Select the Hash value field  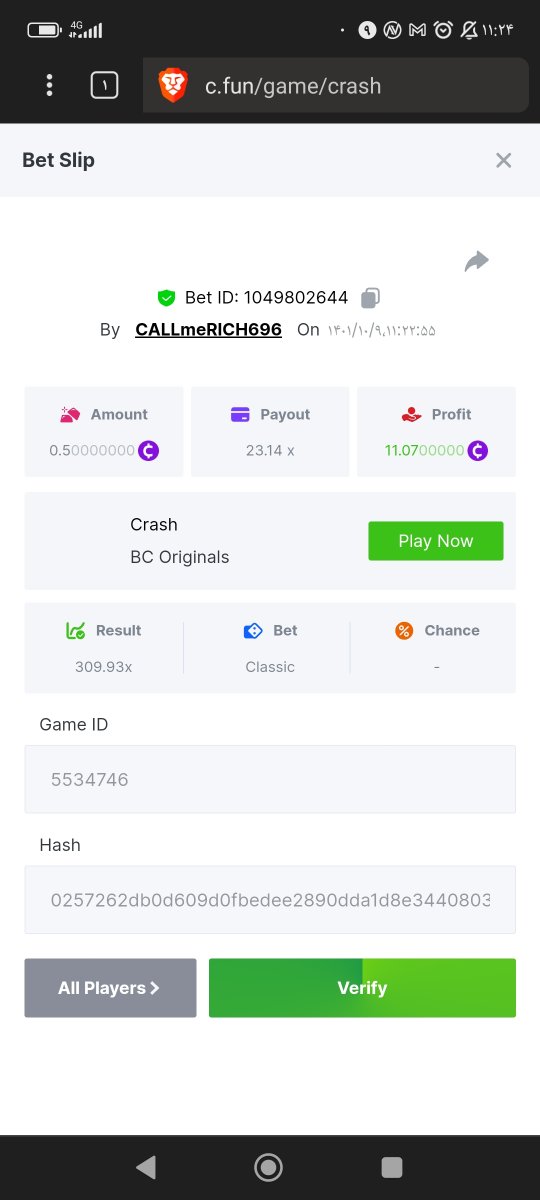270,900
